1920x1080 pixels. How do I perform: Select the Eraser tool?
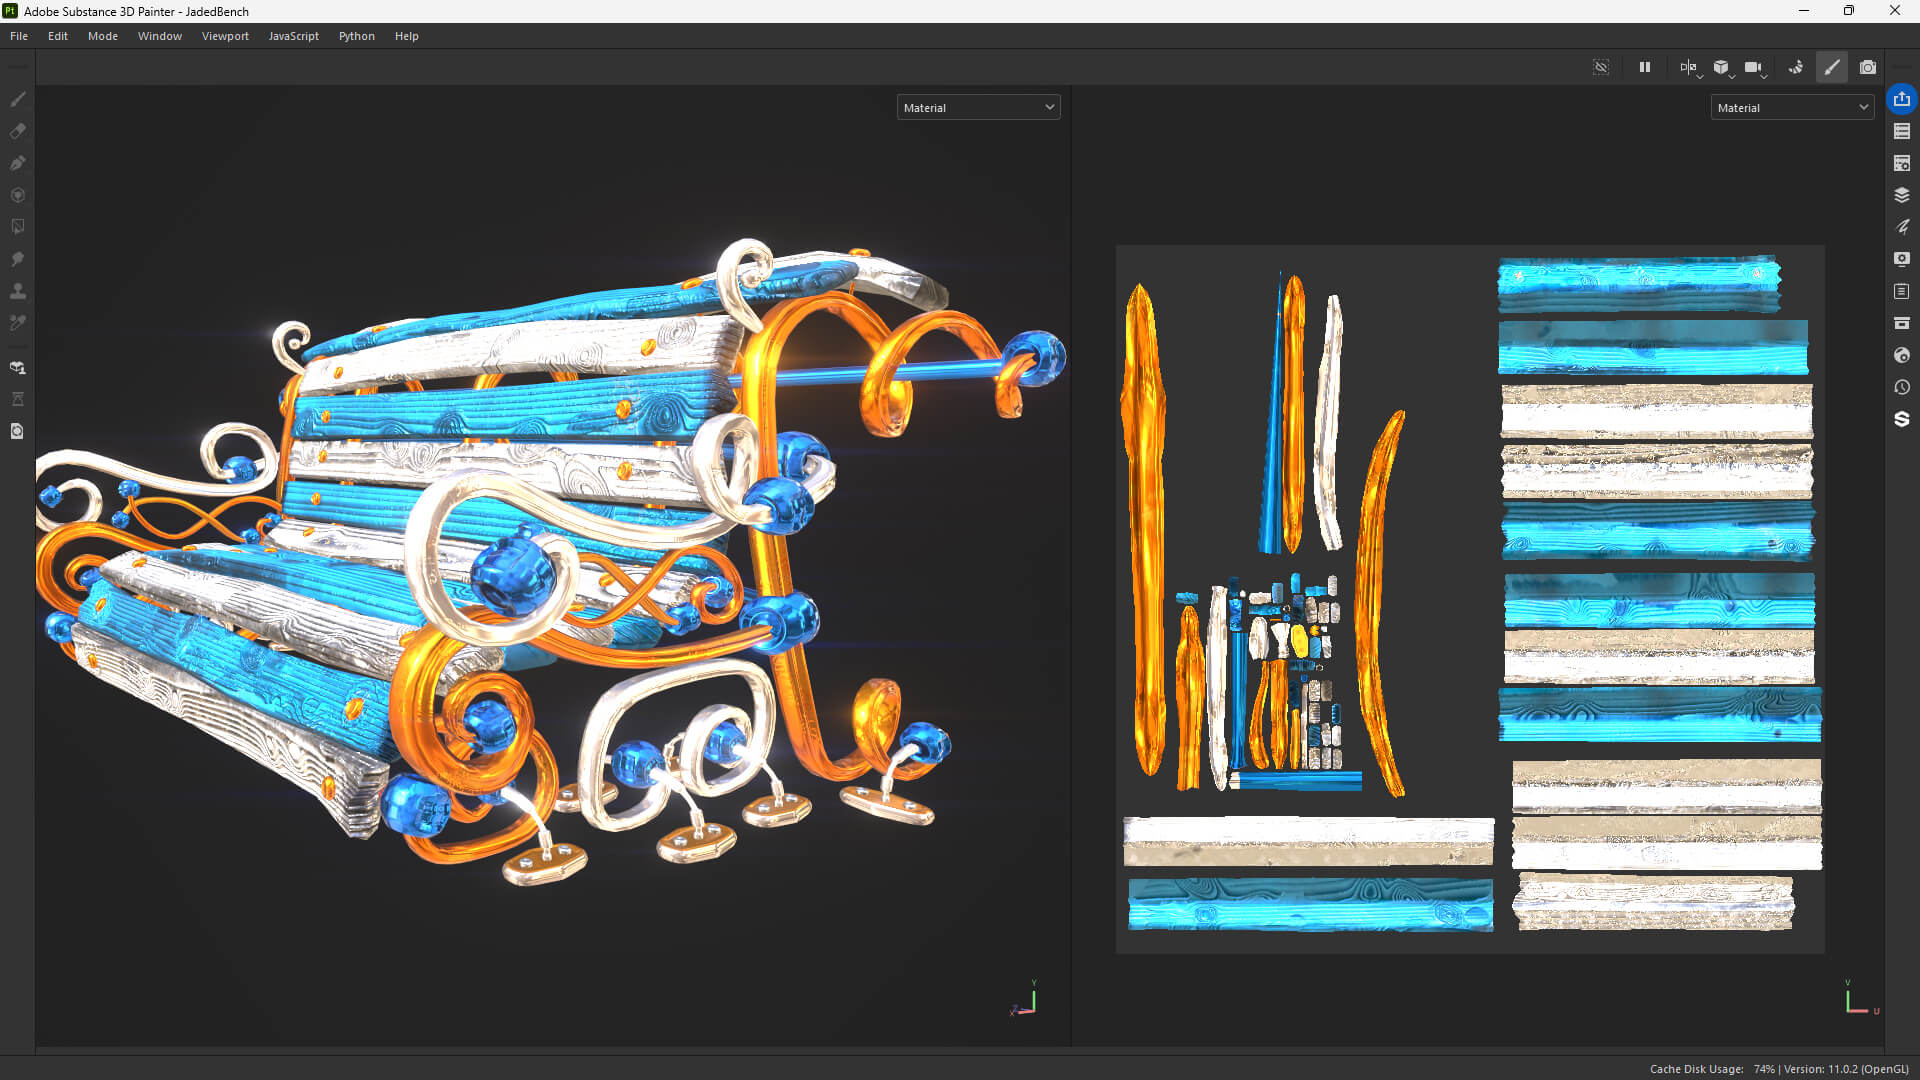[17, 131]
